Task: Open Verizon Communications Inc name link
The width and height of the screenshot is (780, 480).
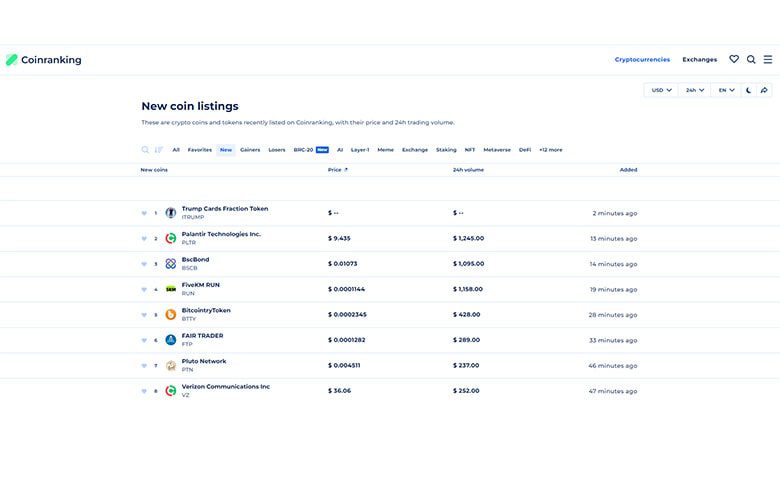Action: click(x=226, y=386)
